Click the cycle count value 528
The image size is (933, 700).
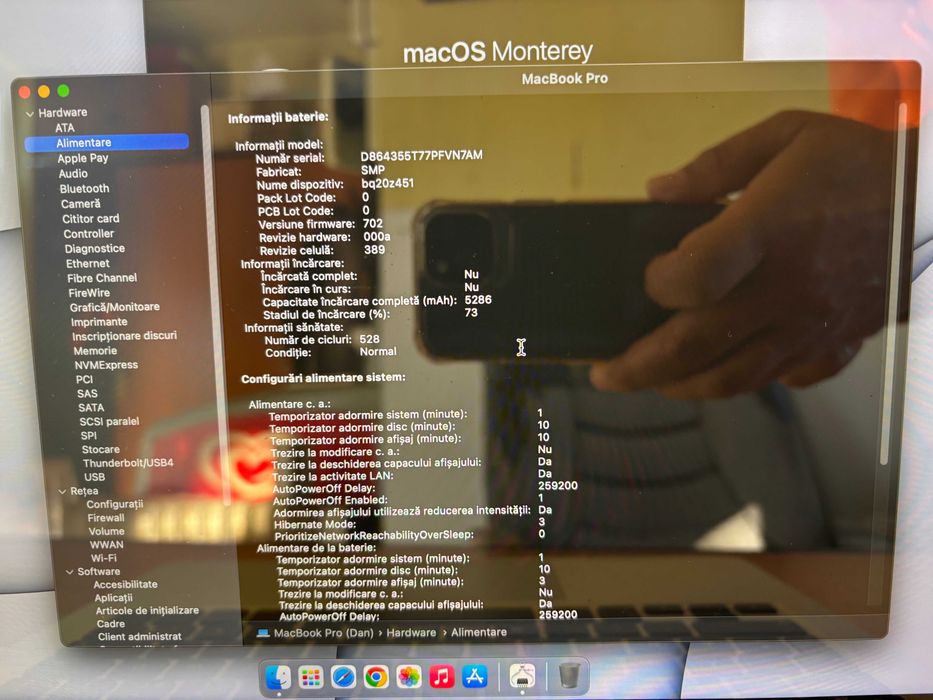tap(369, 339)
